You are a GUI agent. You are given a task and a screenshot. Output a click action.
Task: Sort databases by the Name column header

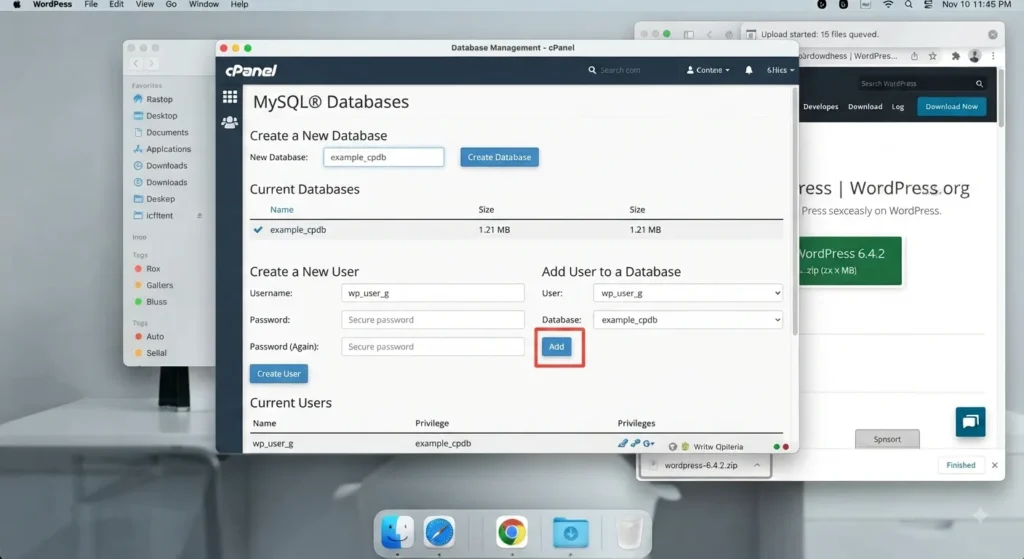point(281,210)
